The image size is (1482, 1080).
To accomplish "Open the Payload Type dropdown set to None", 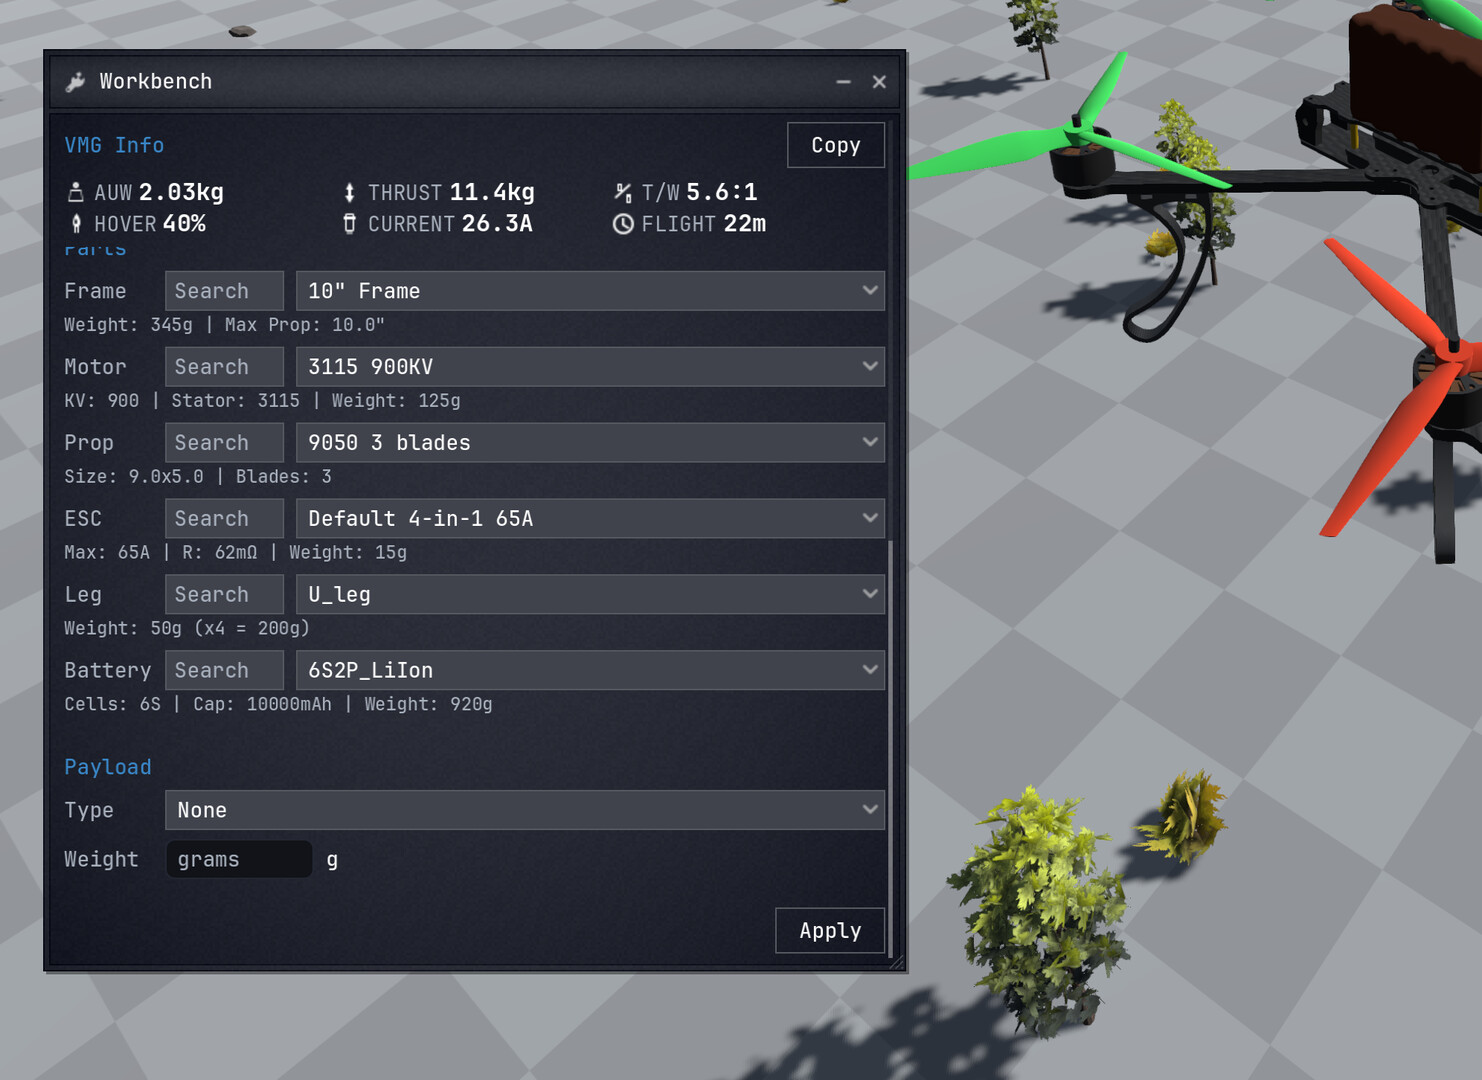I will tap(525, 810).
